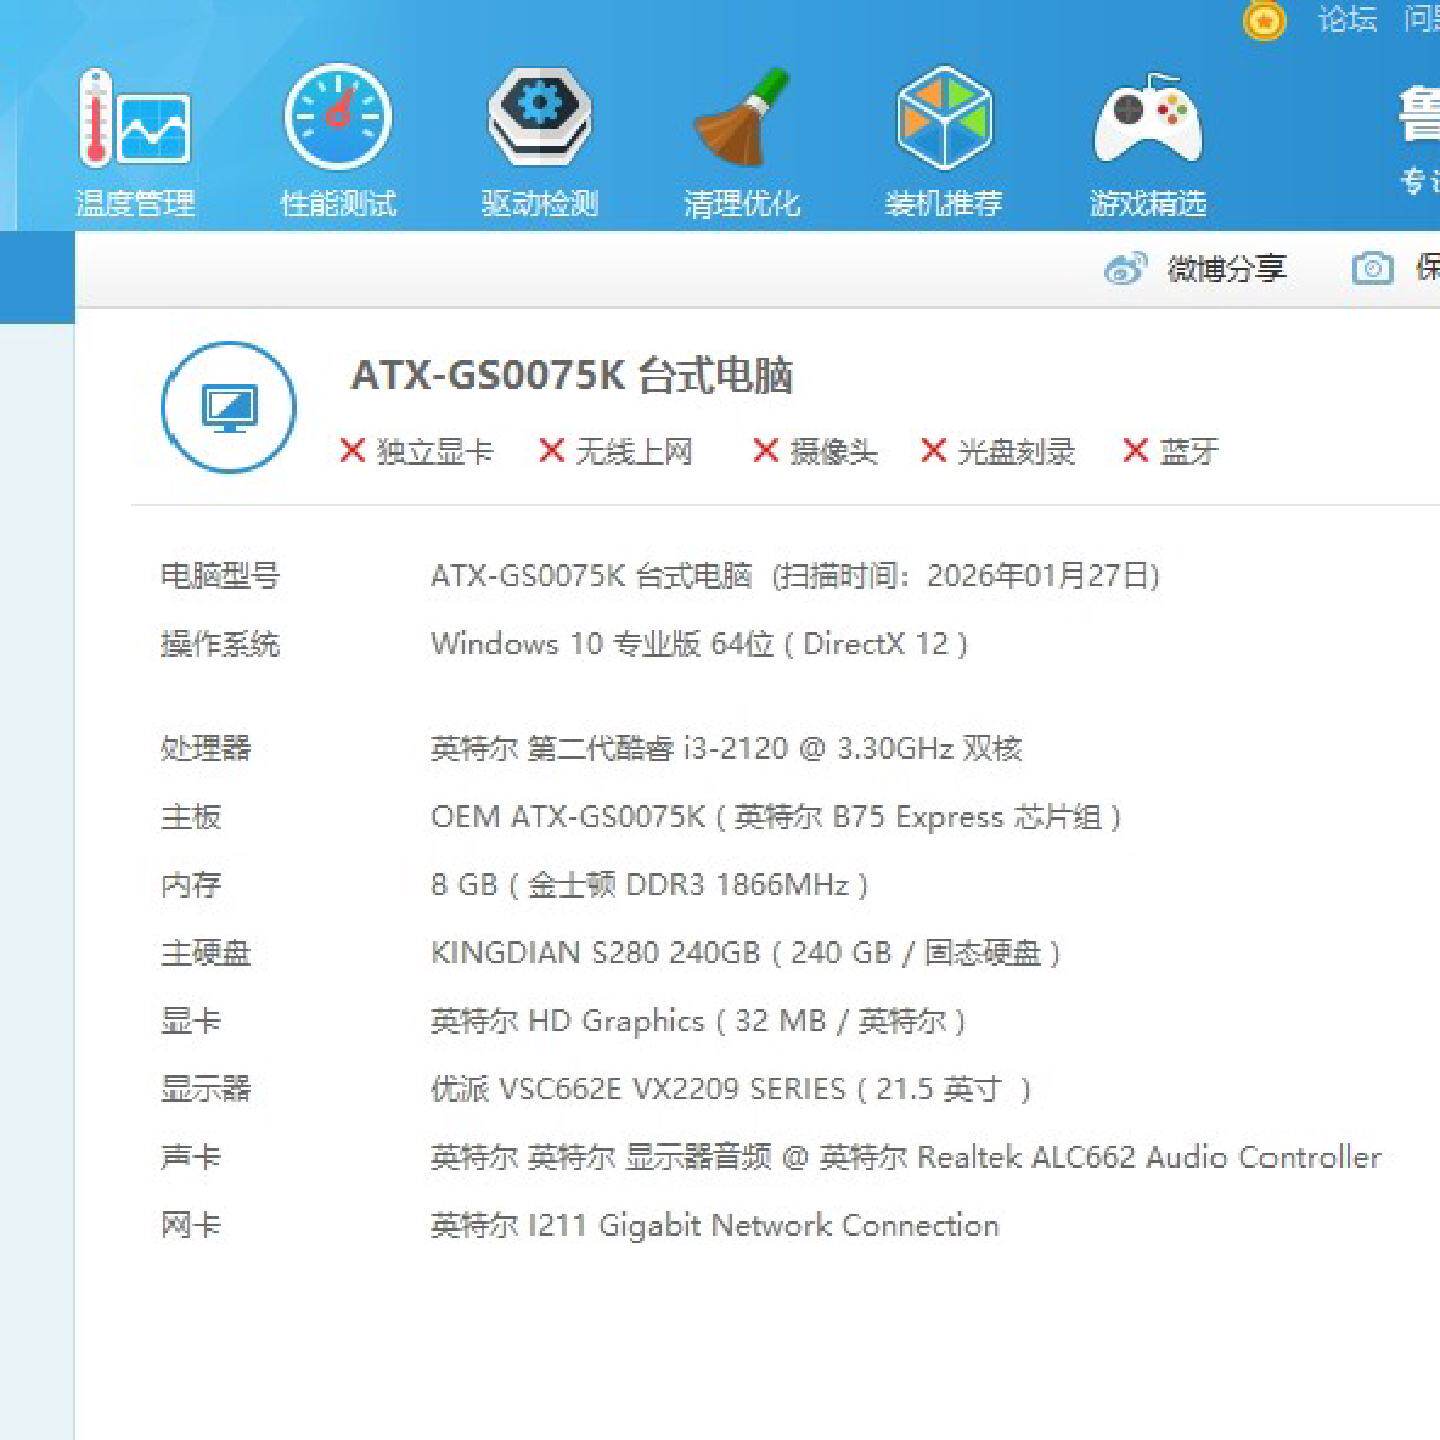
Task: Select the 网卡 row label
Action: 191,1225
